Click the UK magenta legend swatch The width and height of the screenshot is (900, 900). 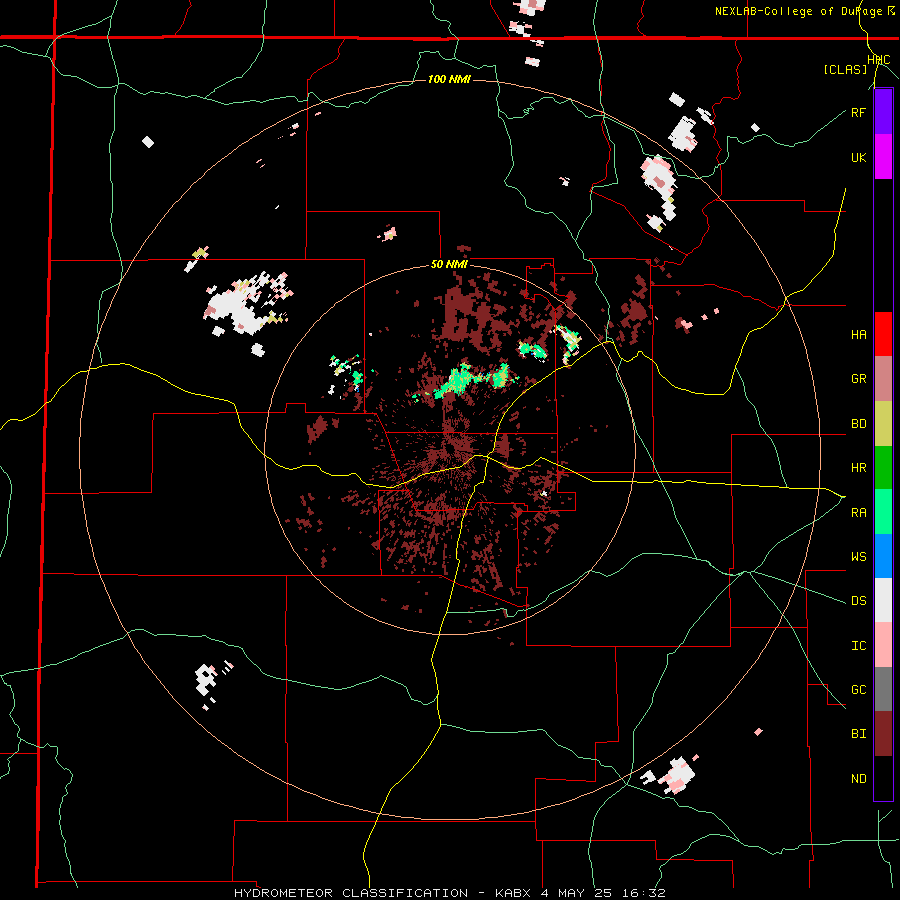[883, 157]
